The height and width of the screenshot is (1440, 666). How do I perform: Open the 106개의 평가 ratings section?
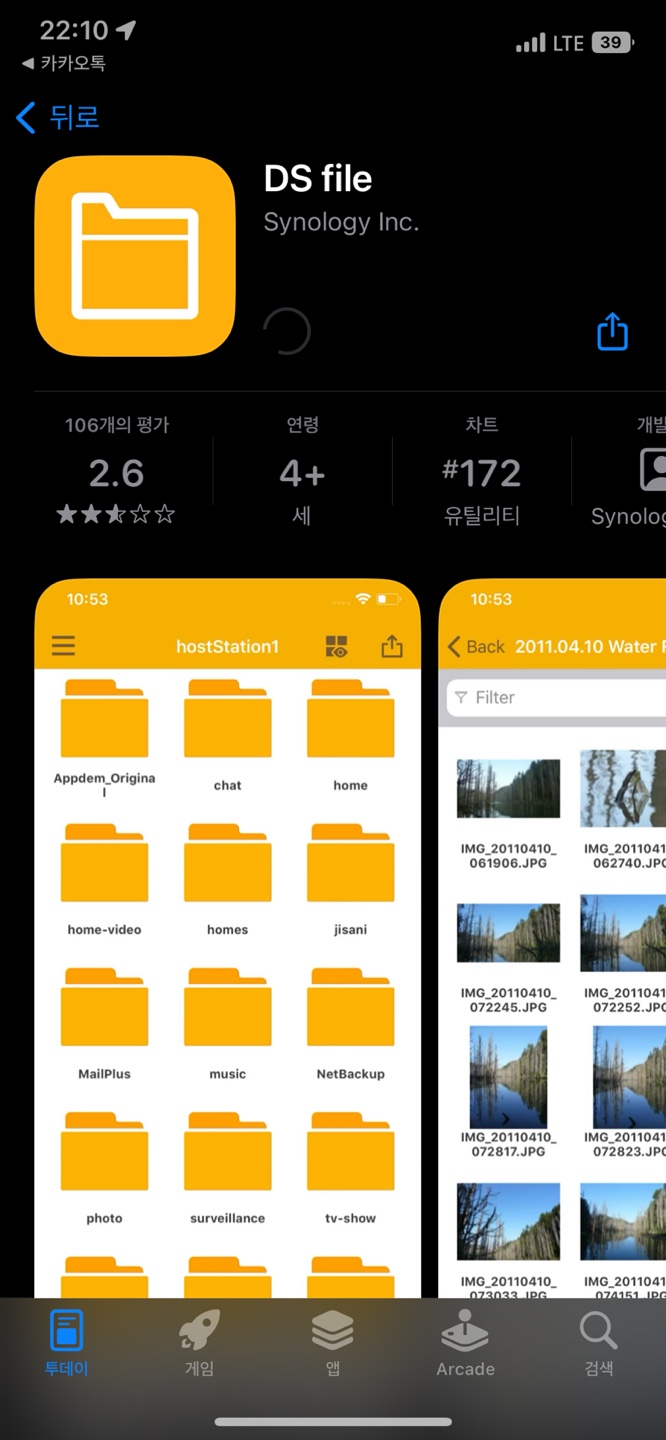click(x=117, y=425)
